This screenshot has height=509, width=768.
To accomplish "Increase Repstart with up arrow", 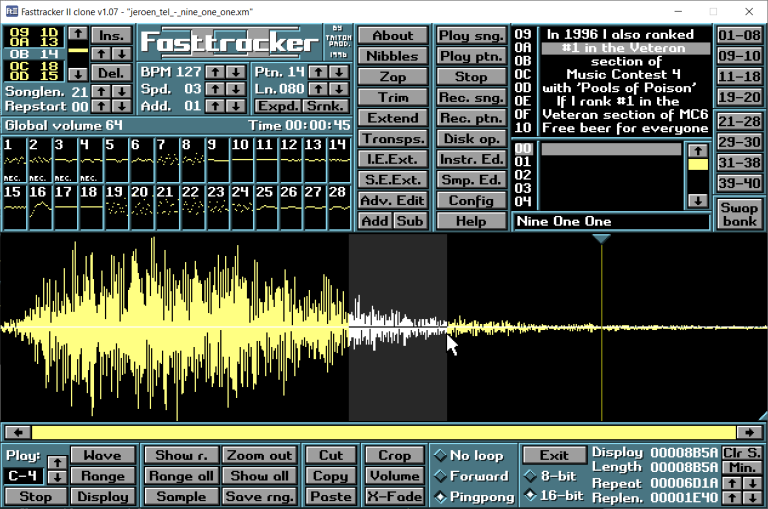I will 101,106.
